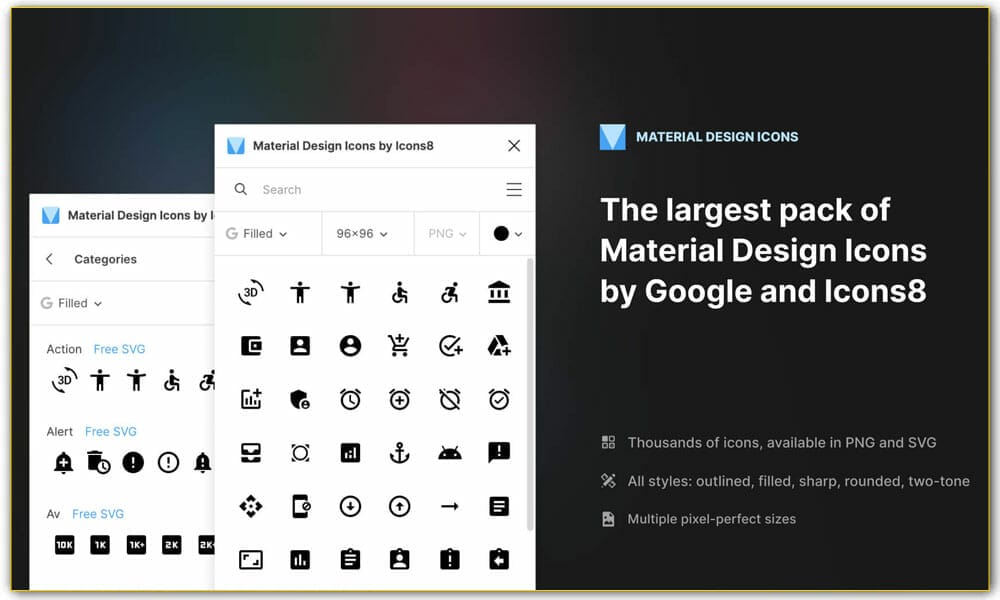Image resolution: width=1000 pixels, height=600 pixels.
Task: Go back using the Categories chevron
Action: pos(49,259)
